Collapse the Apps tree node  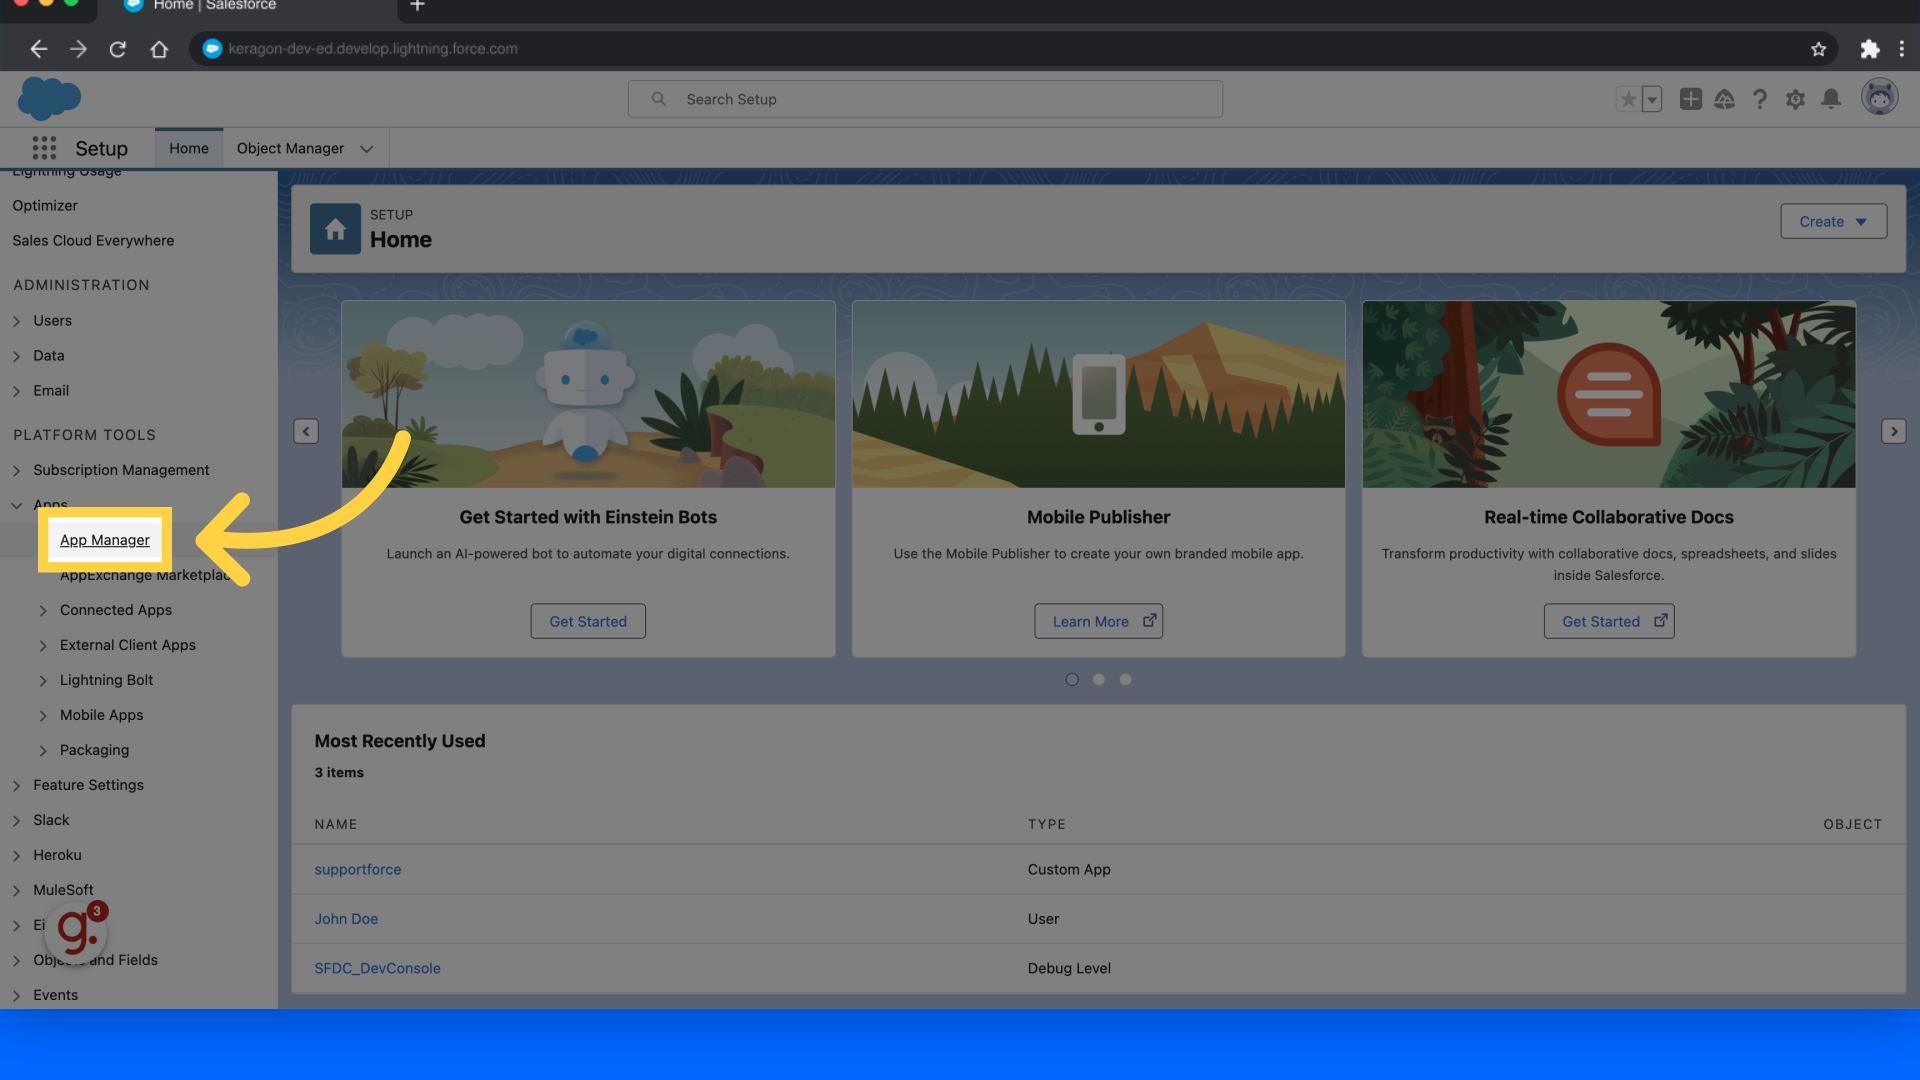pos(17,505)
